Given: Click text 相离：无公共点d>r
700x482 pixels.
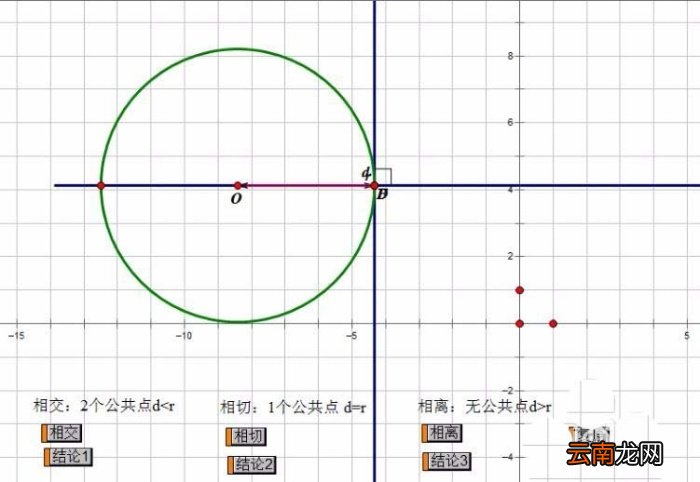Looking at the screenshot, I should 484,406.
